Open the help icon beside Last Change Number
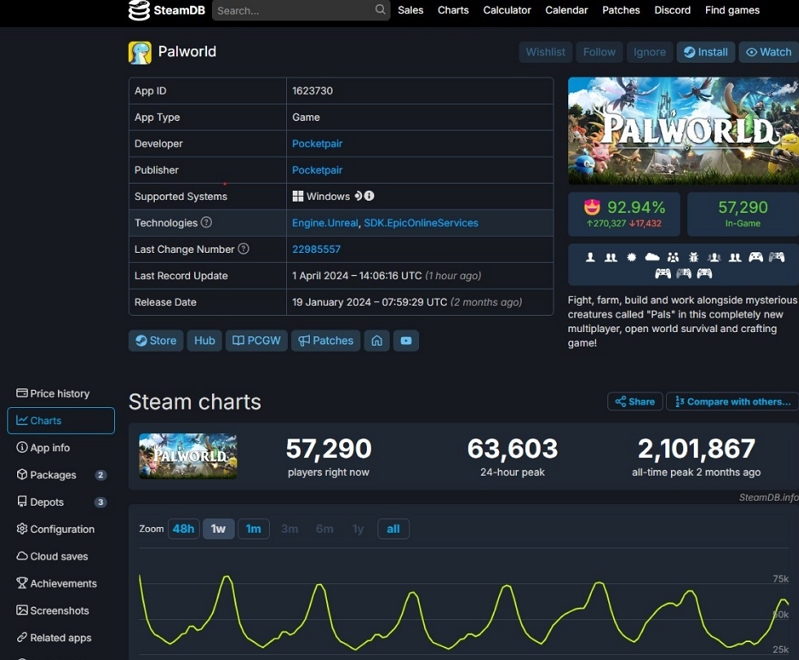Viewport: 799px width, 660px height. (244, 249)
